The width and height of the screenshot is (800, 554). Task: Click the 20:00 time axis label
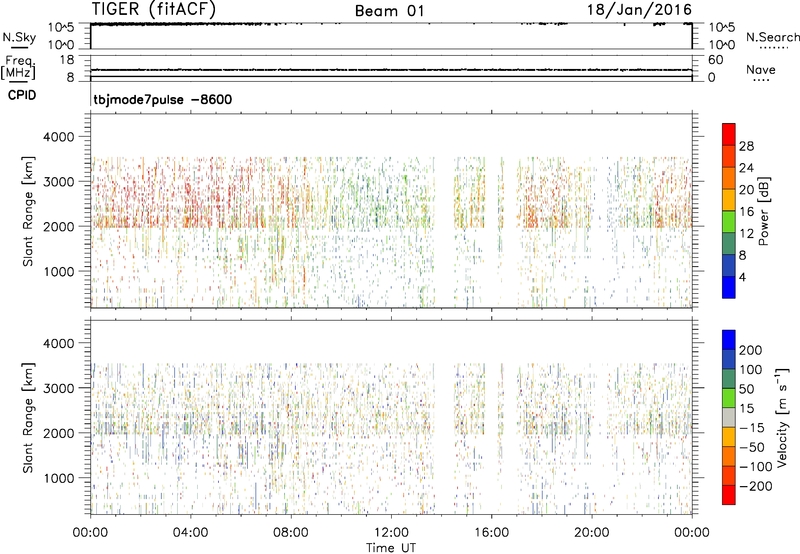[591, 533]
